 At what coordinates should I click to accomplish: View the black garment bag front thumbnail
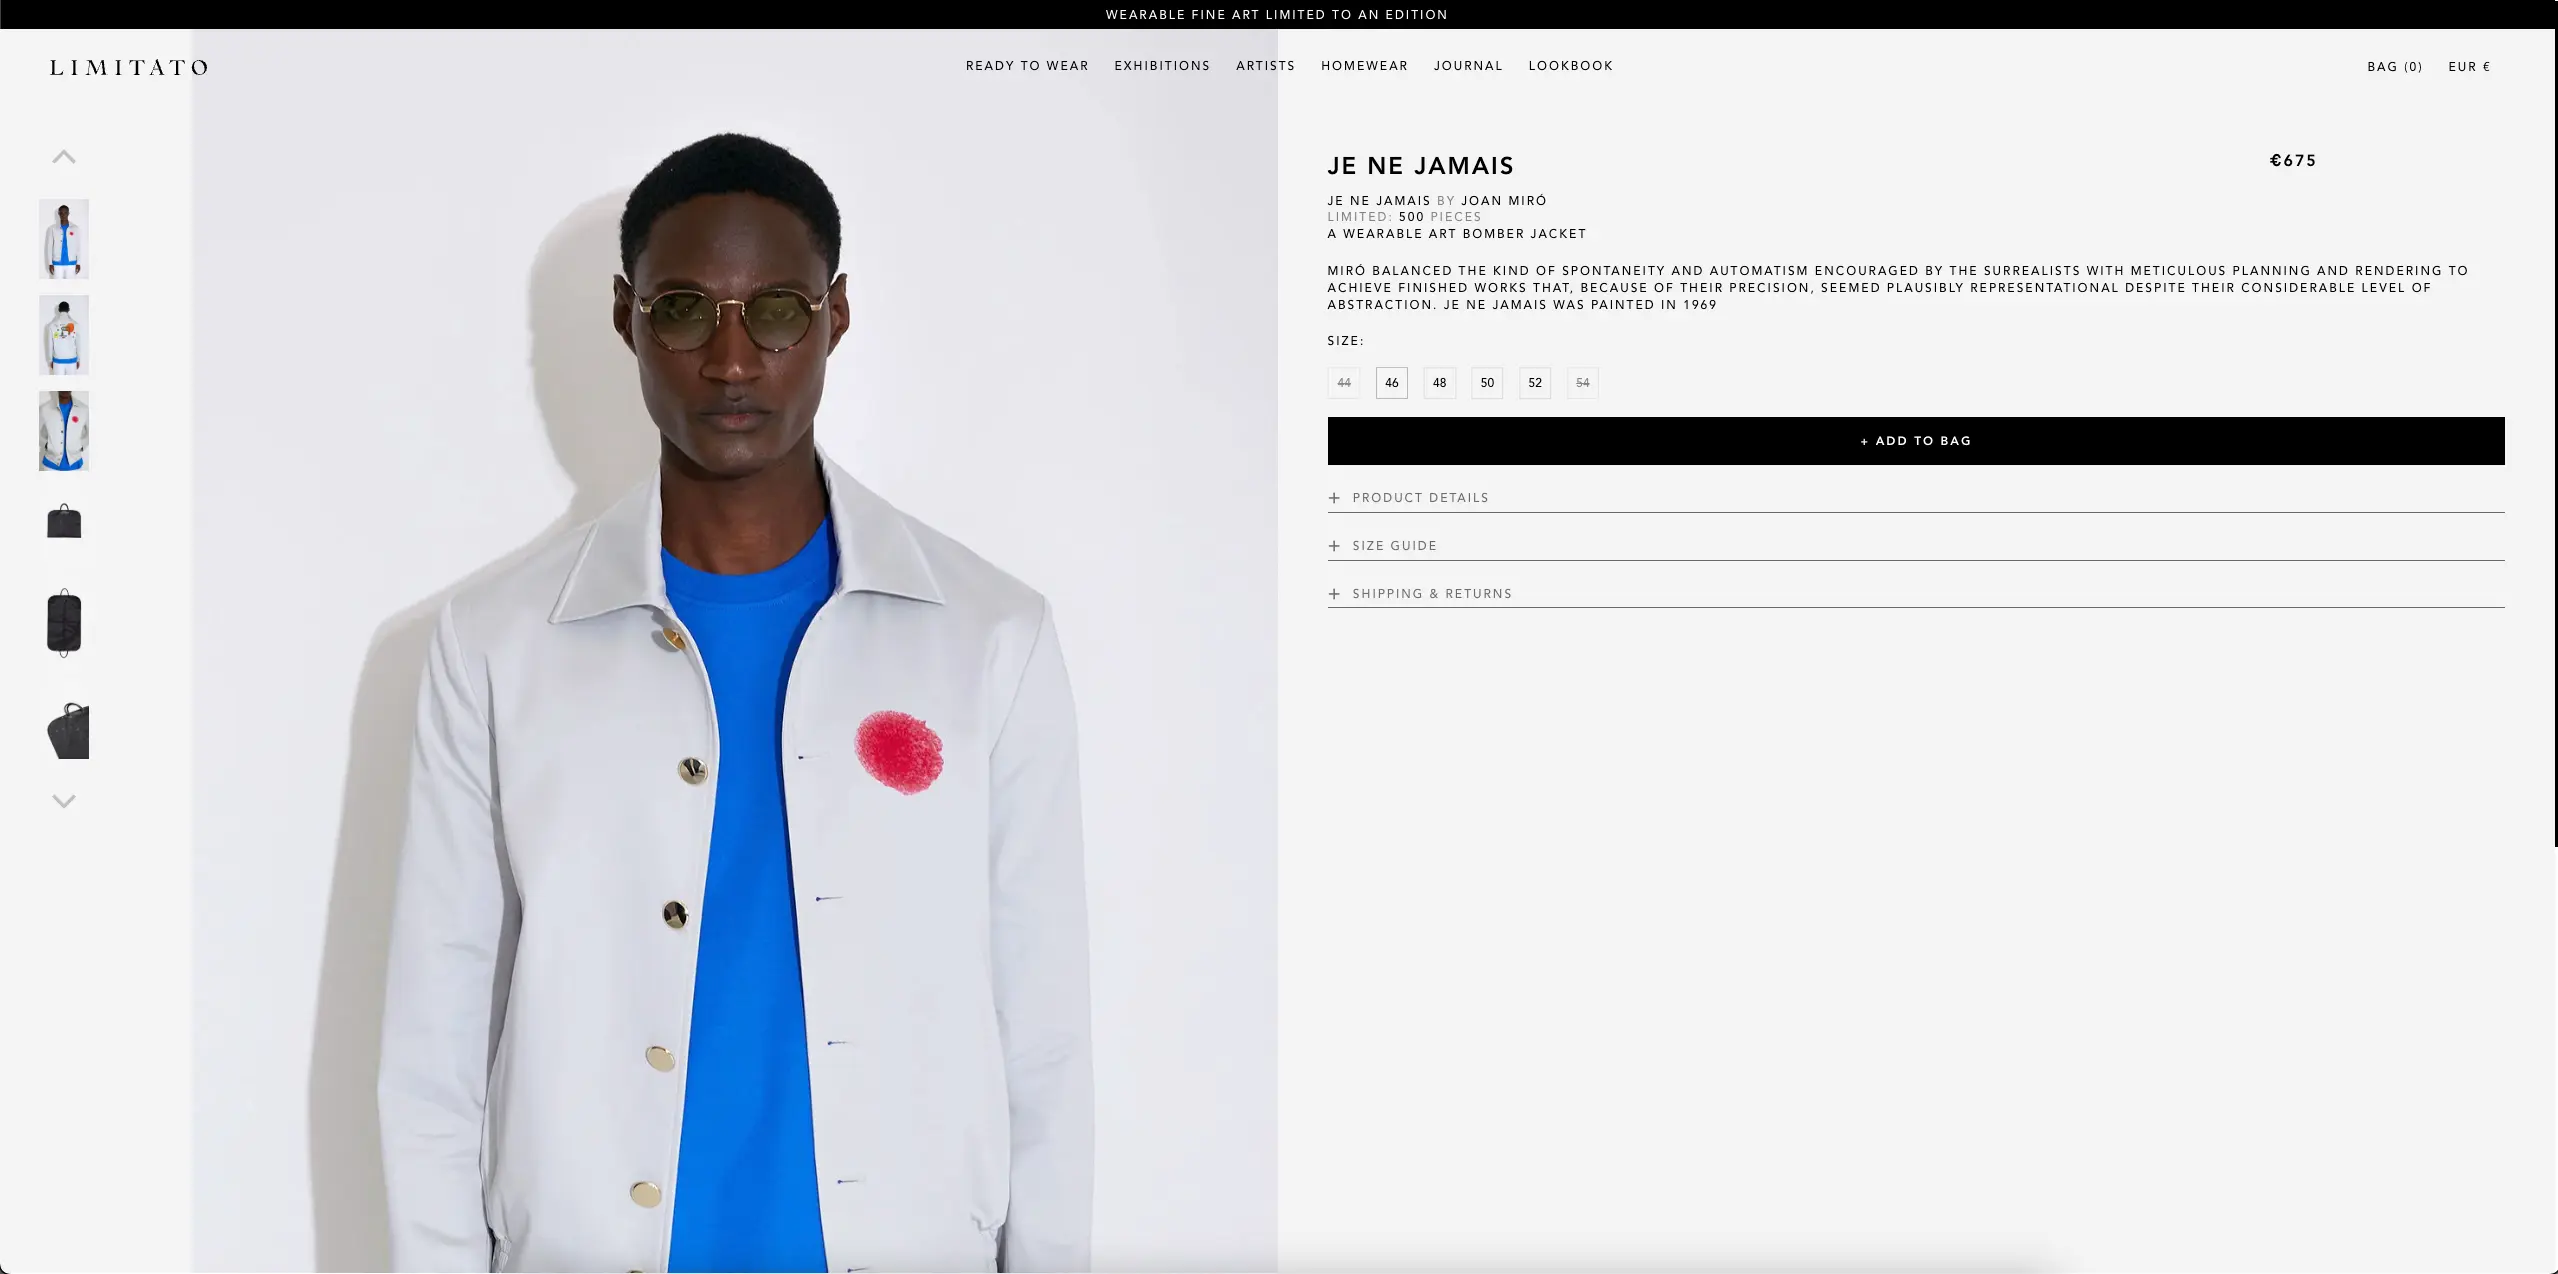(x=64, y=521)
